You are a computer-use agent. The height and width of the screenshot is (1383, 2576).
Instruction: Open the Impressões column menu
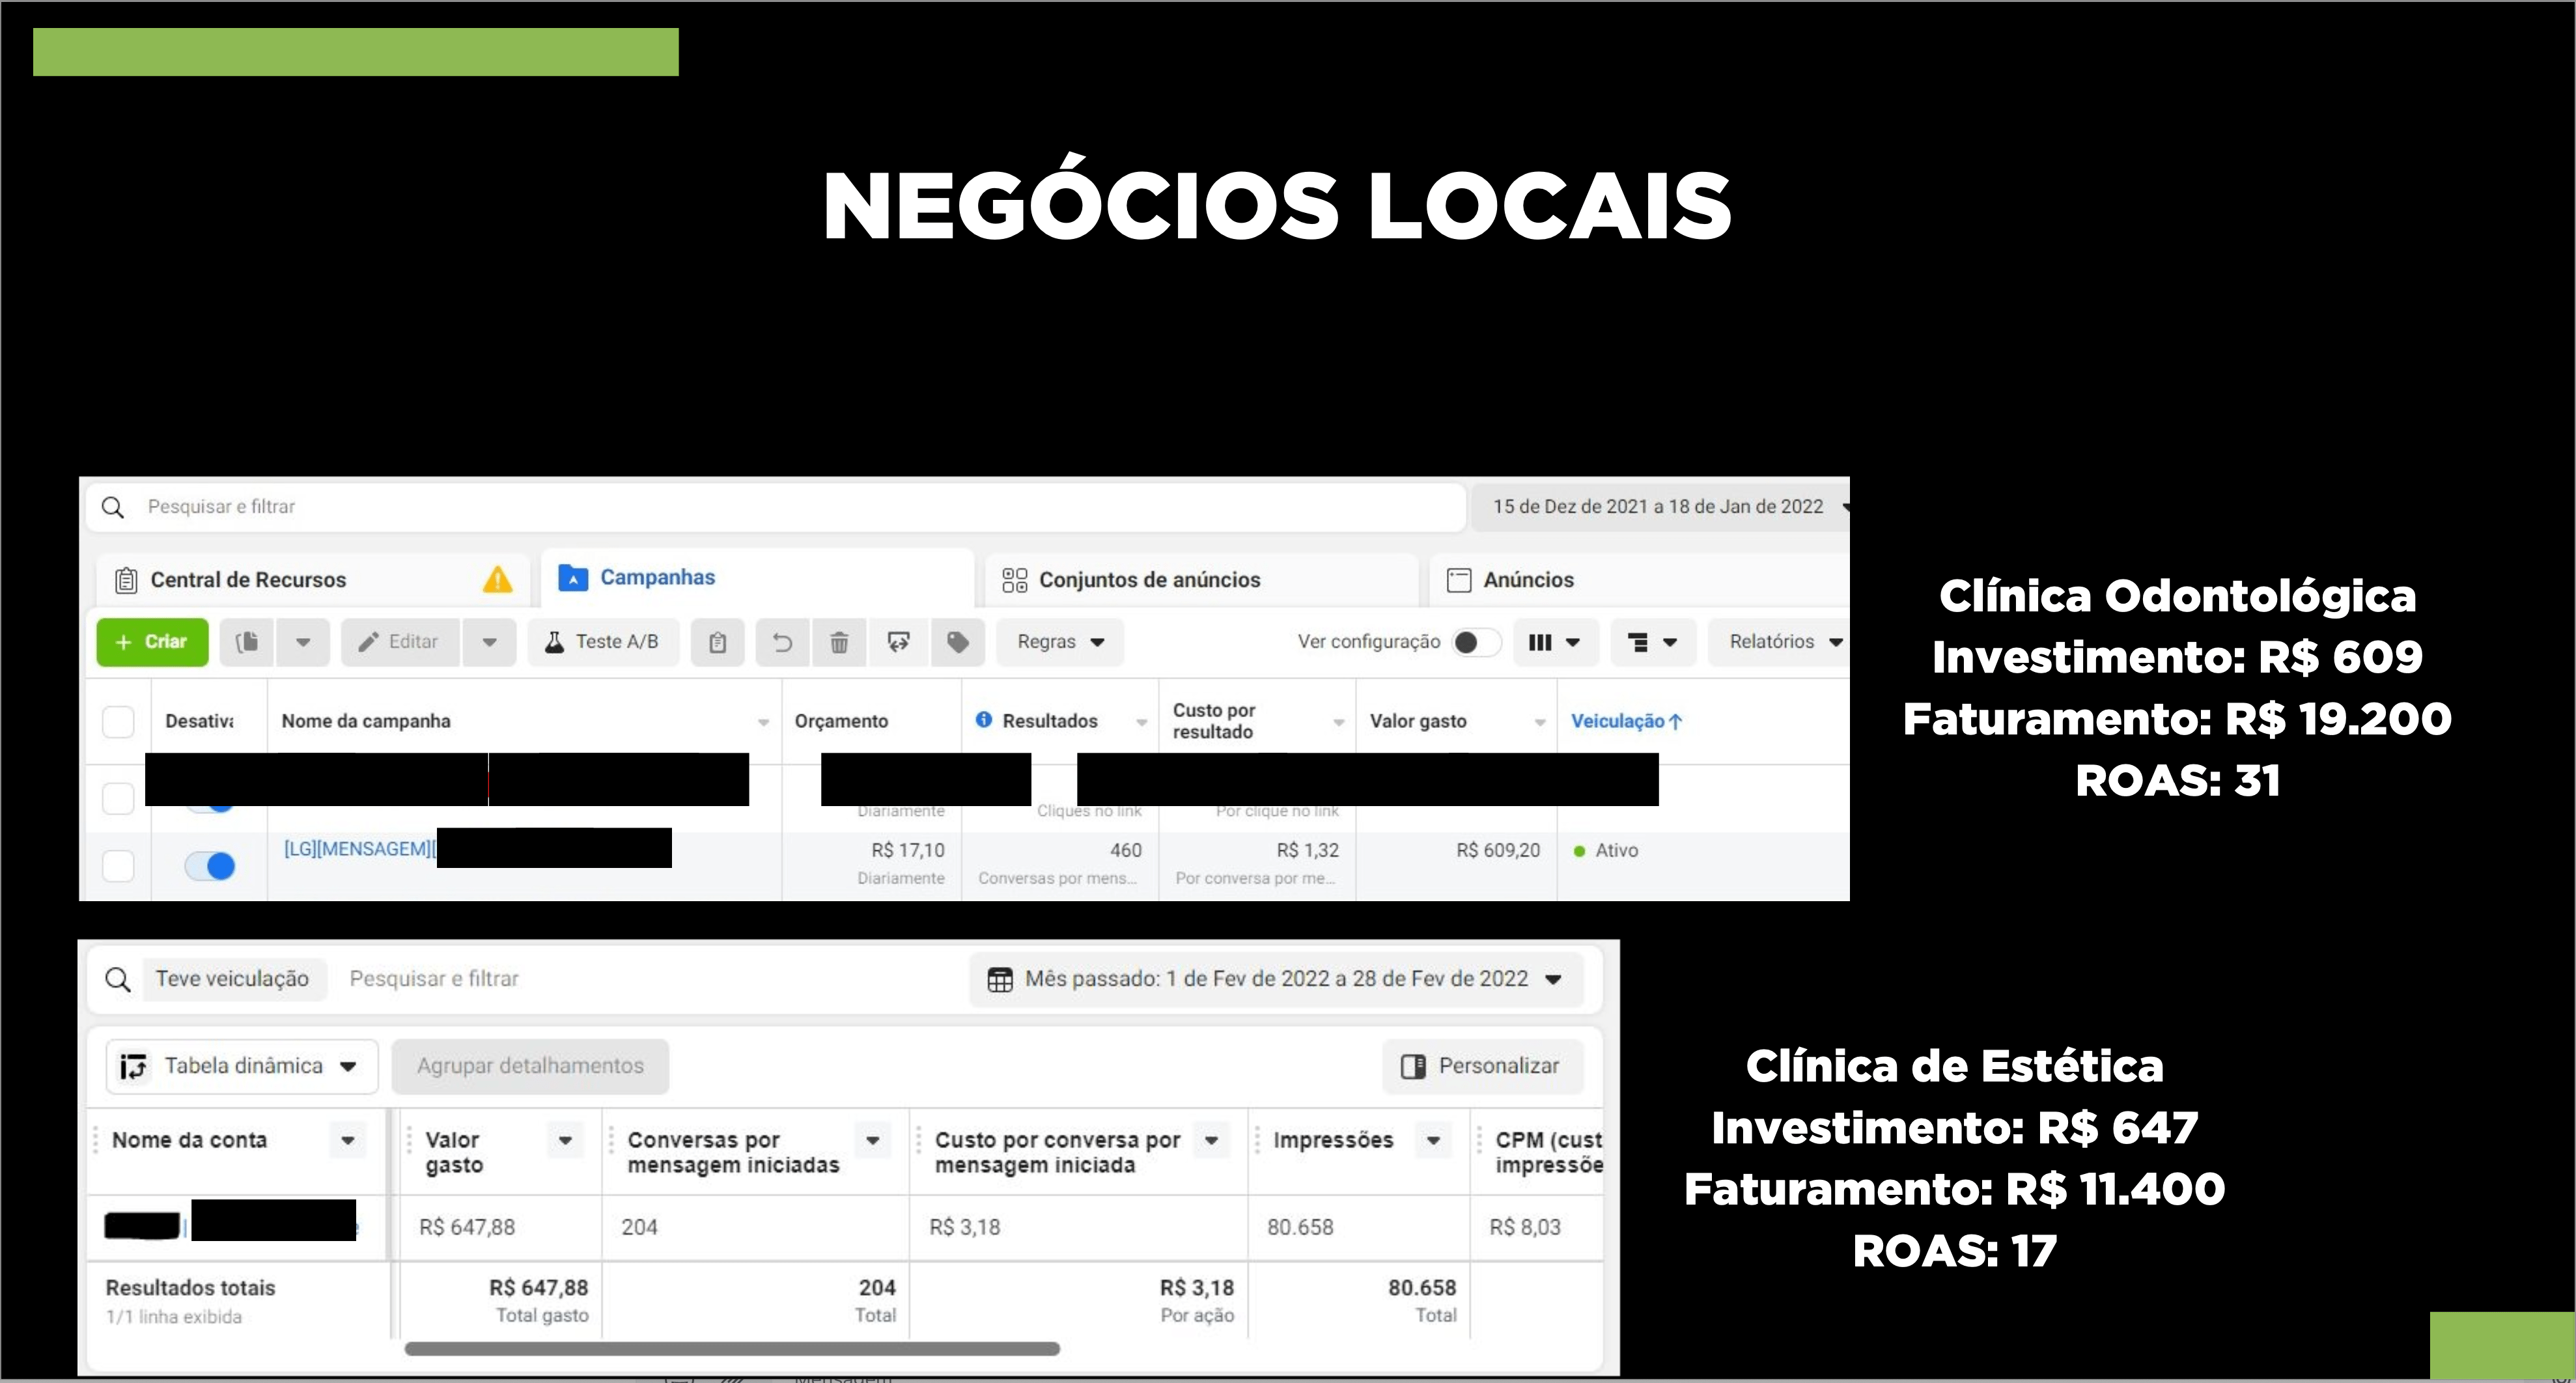(1433, 1140)
